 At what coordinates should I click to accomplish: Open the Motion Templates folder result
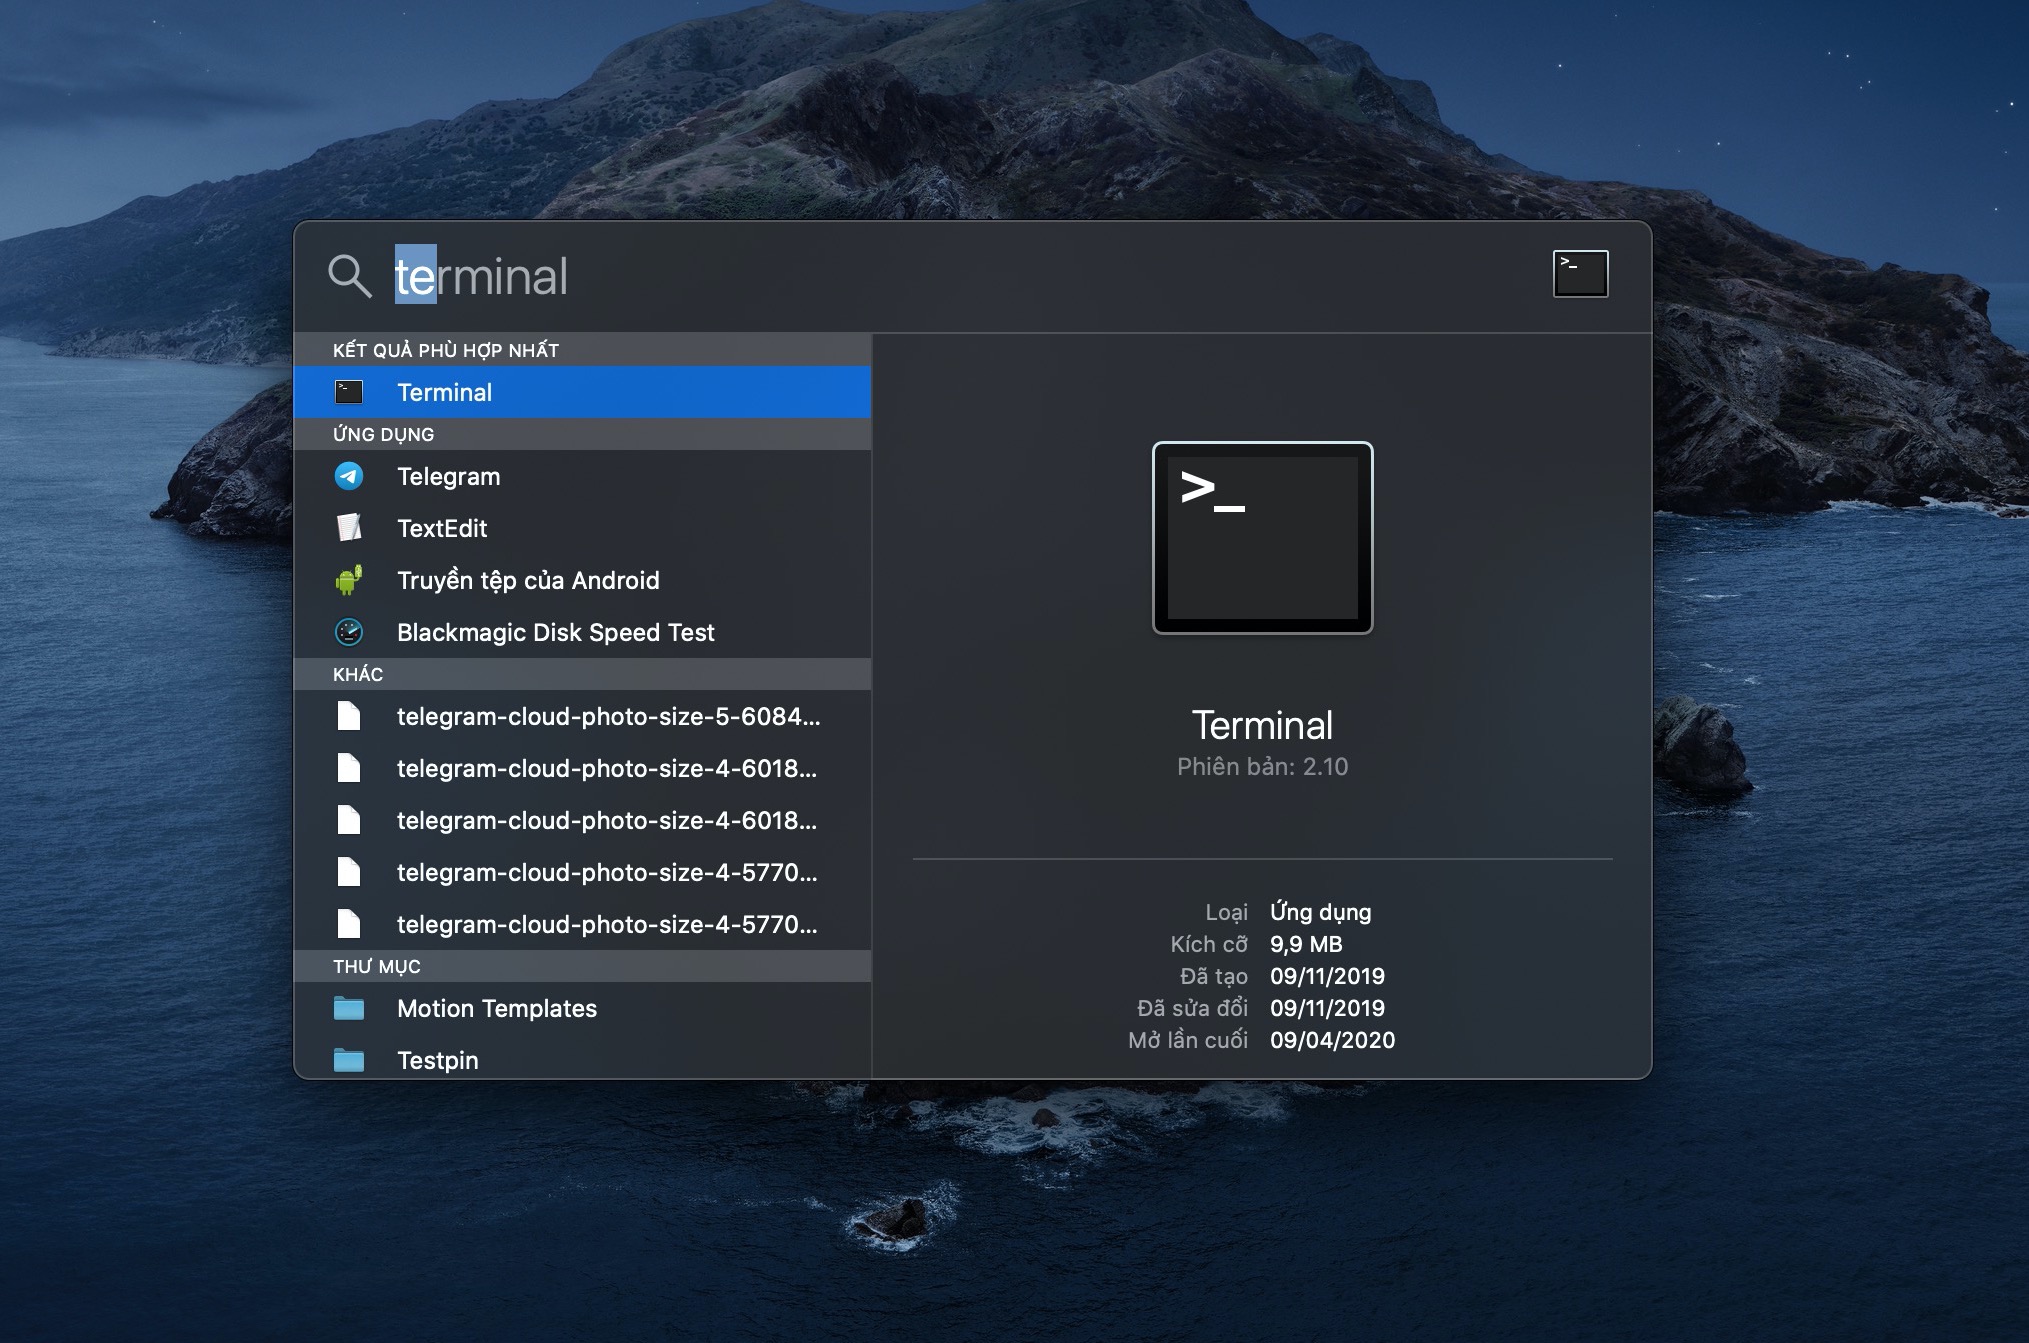point(582,1008)
